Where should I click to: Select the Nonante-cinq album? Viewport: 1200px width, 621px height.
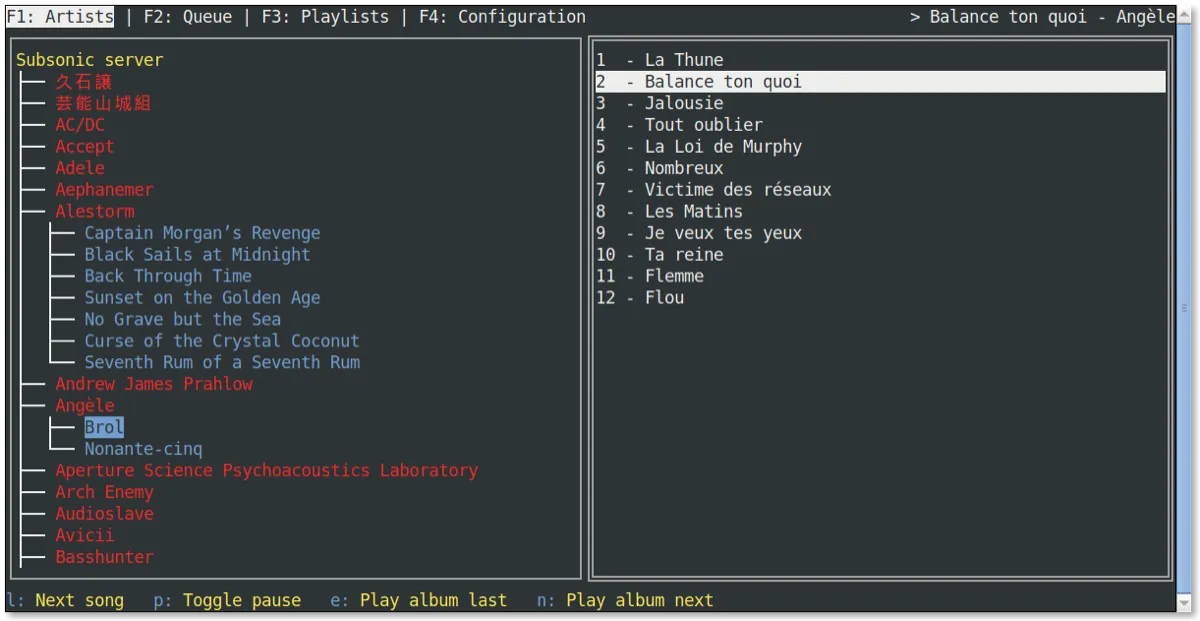coord(143,449)
